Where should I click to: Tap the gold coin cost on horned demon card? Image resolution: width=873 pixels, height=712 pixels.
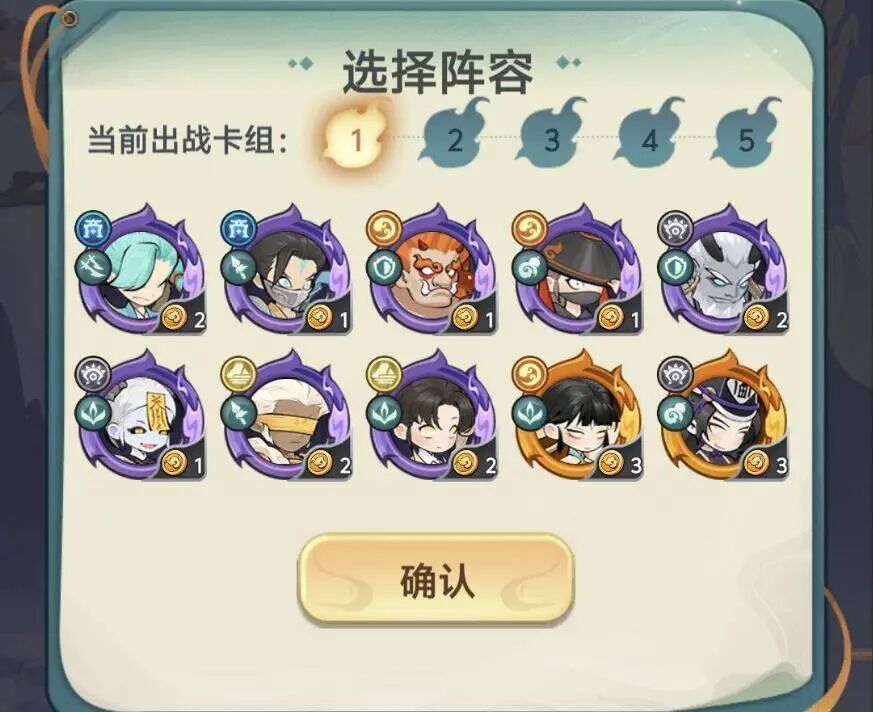757,318
